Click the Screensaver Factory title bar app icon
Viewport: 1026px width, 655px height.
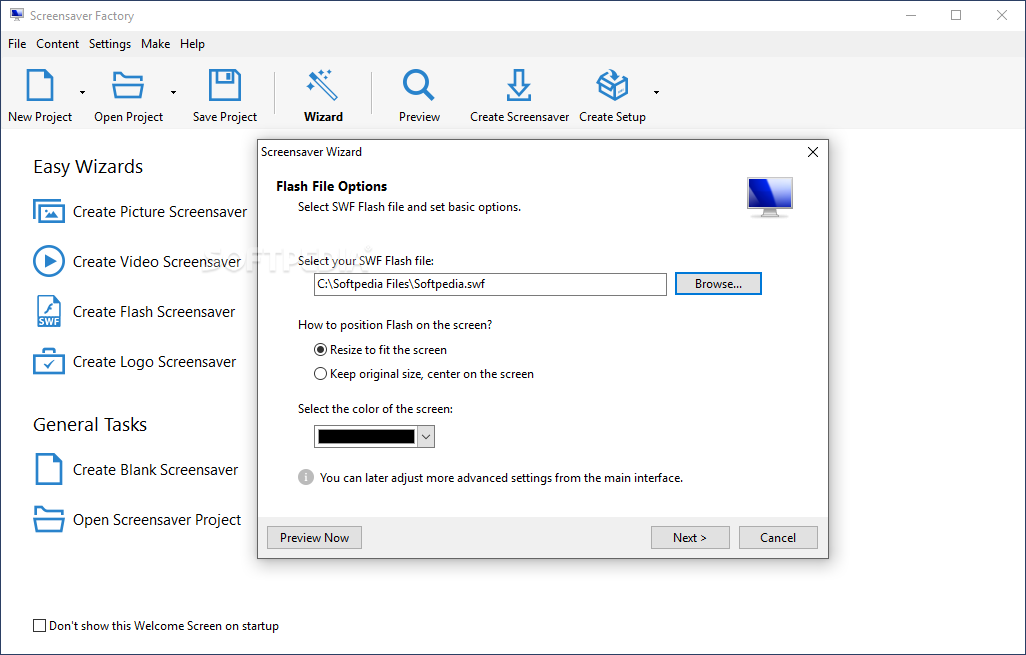[17, 15]
